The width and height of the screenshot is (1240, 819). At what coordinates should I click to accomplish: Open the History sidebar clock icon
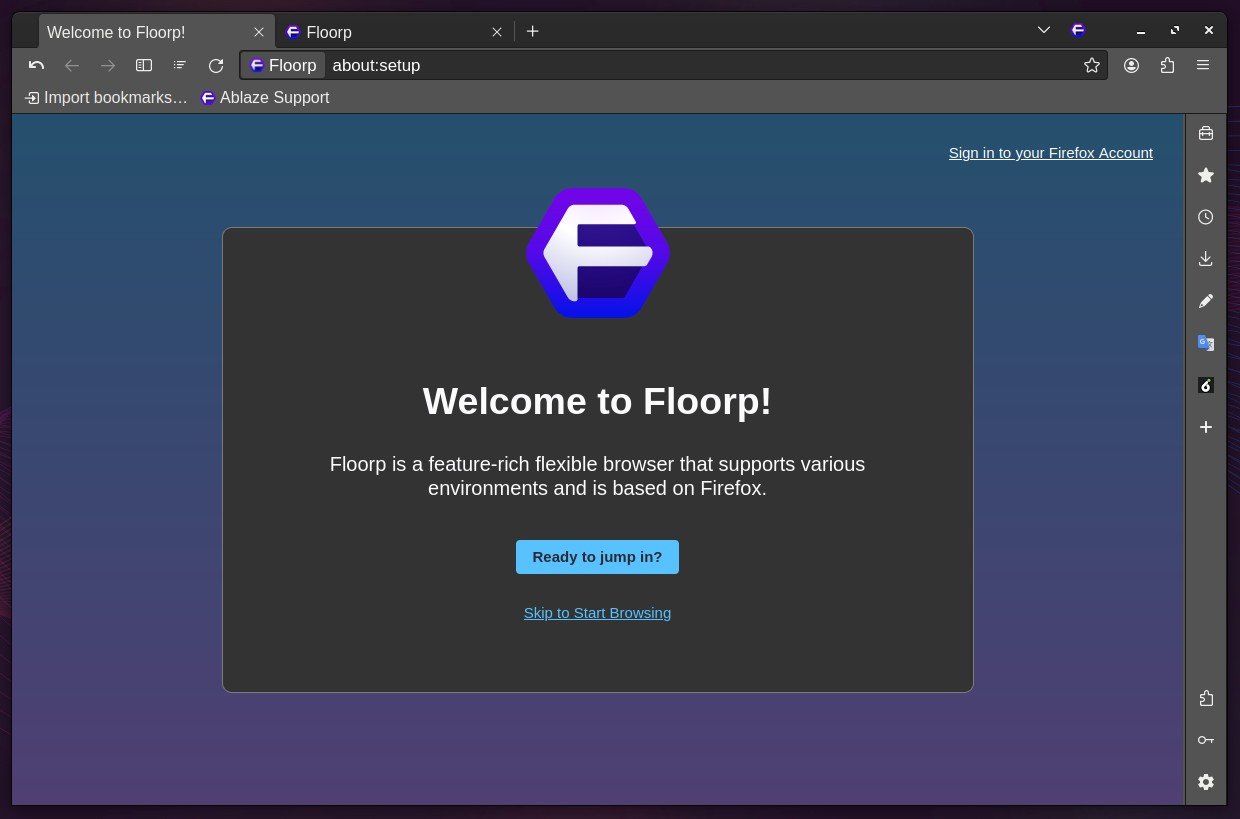coord(1205,217)
